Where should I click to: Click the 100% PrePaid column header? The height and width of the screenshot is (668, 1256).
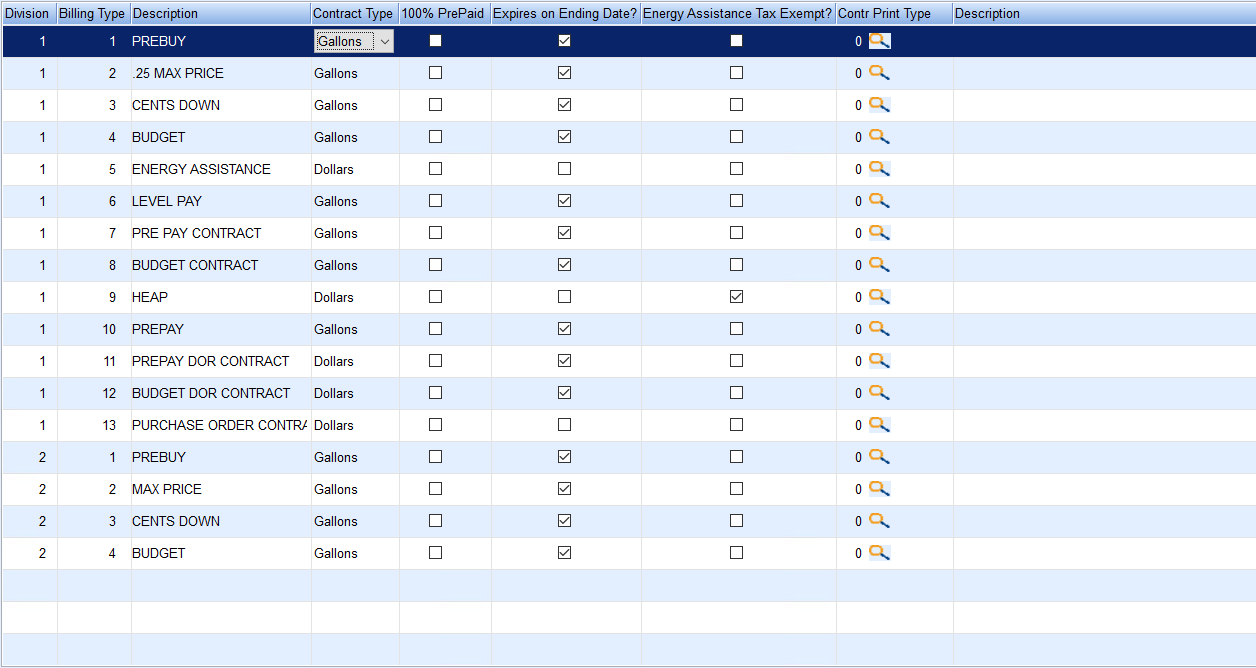444,13
